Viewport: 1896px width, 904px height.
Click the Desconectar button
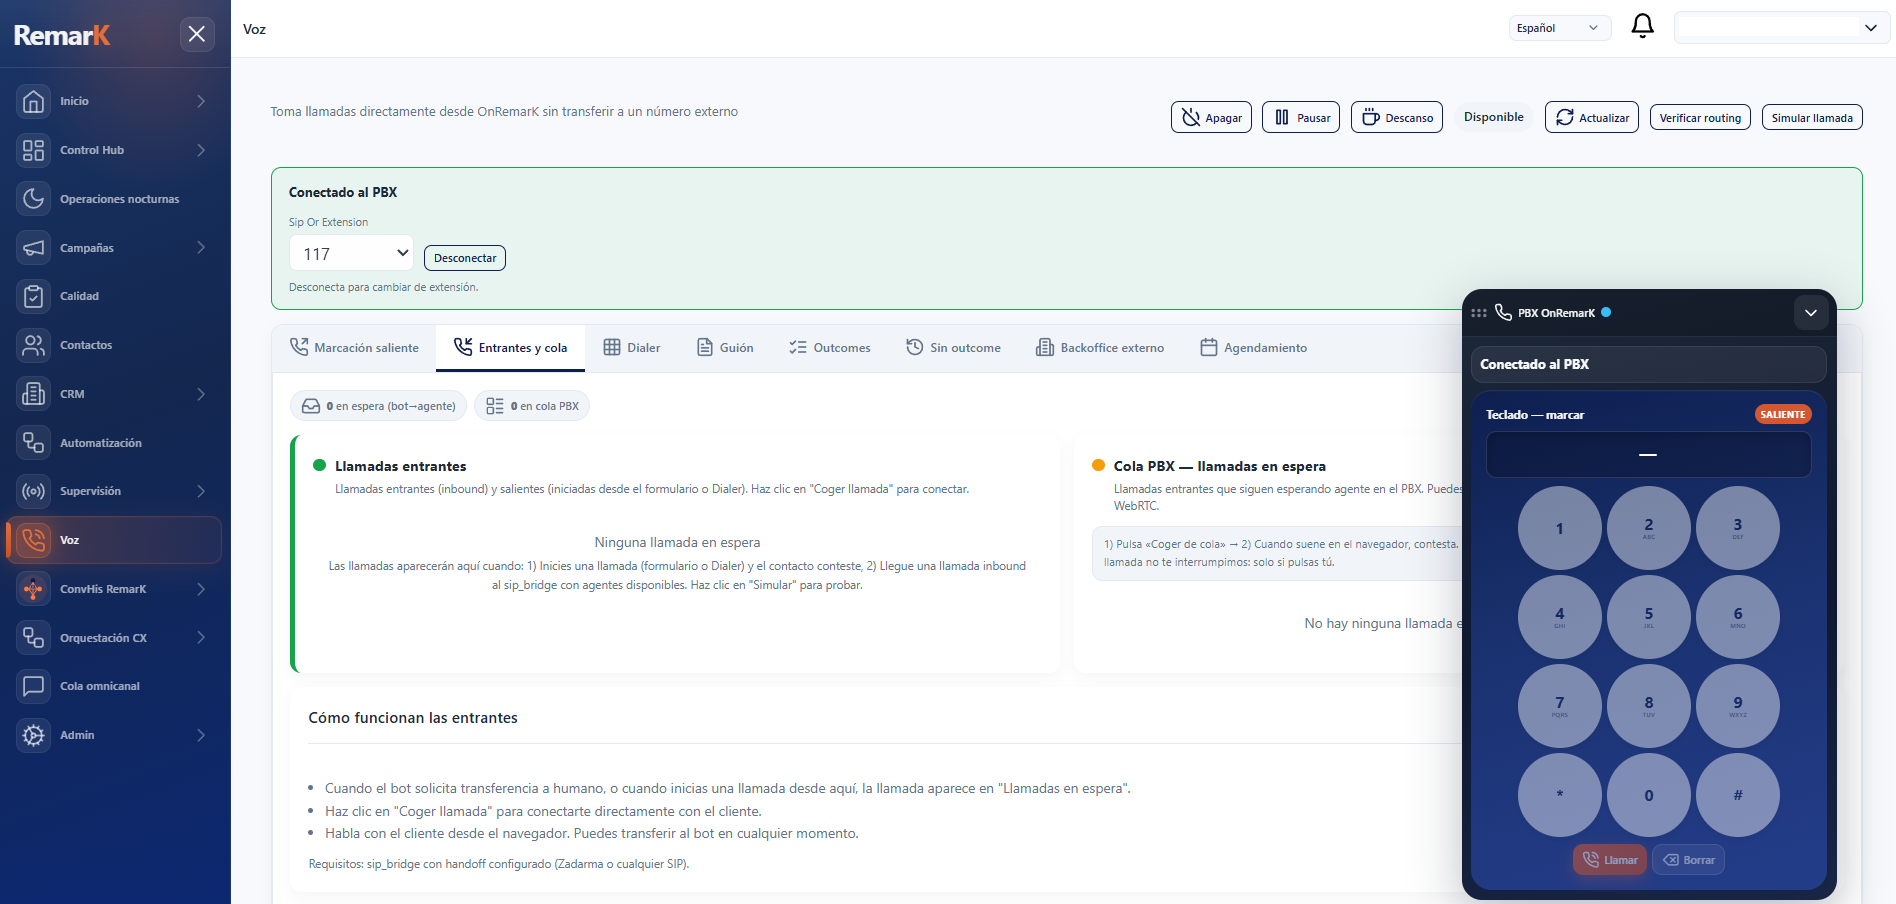click(465, 258)
